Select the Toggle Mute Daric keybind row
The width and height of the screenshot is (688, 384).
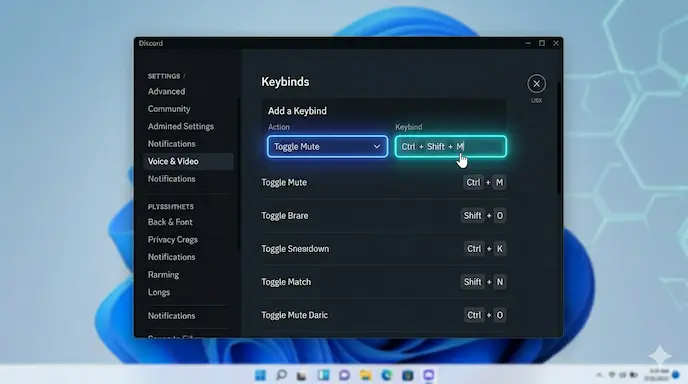tap(383, 315)
